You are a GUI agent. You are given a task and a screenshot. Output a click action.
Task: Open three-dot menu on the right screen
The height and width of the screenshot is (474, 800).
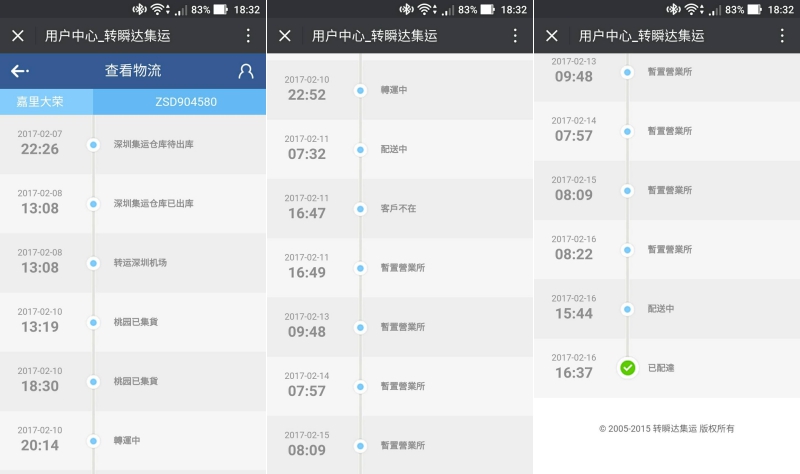[782, 36]
